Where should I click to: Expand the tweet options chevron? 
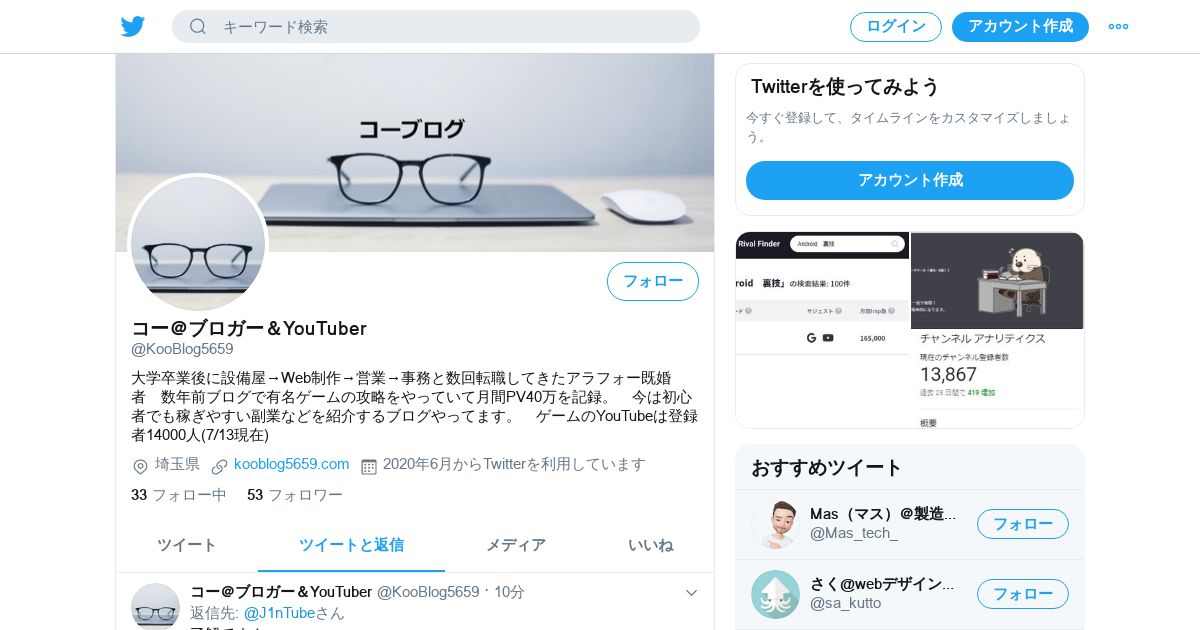tap(691, 593)
